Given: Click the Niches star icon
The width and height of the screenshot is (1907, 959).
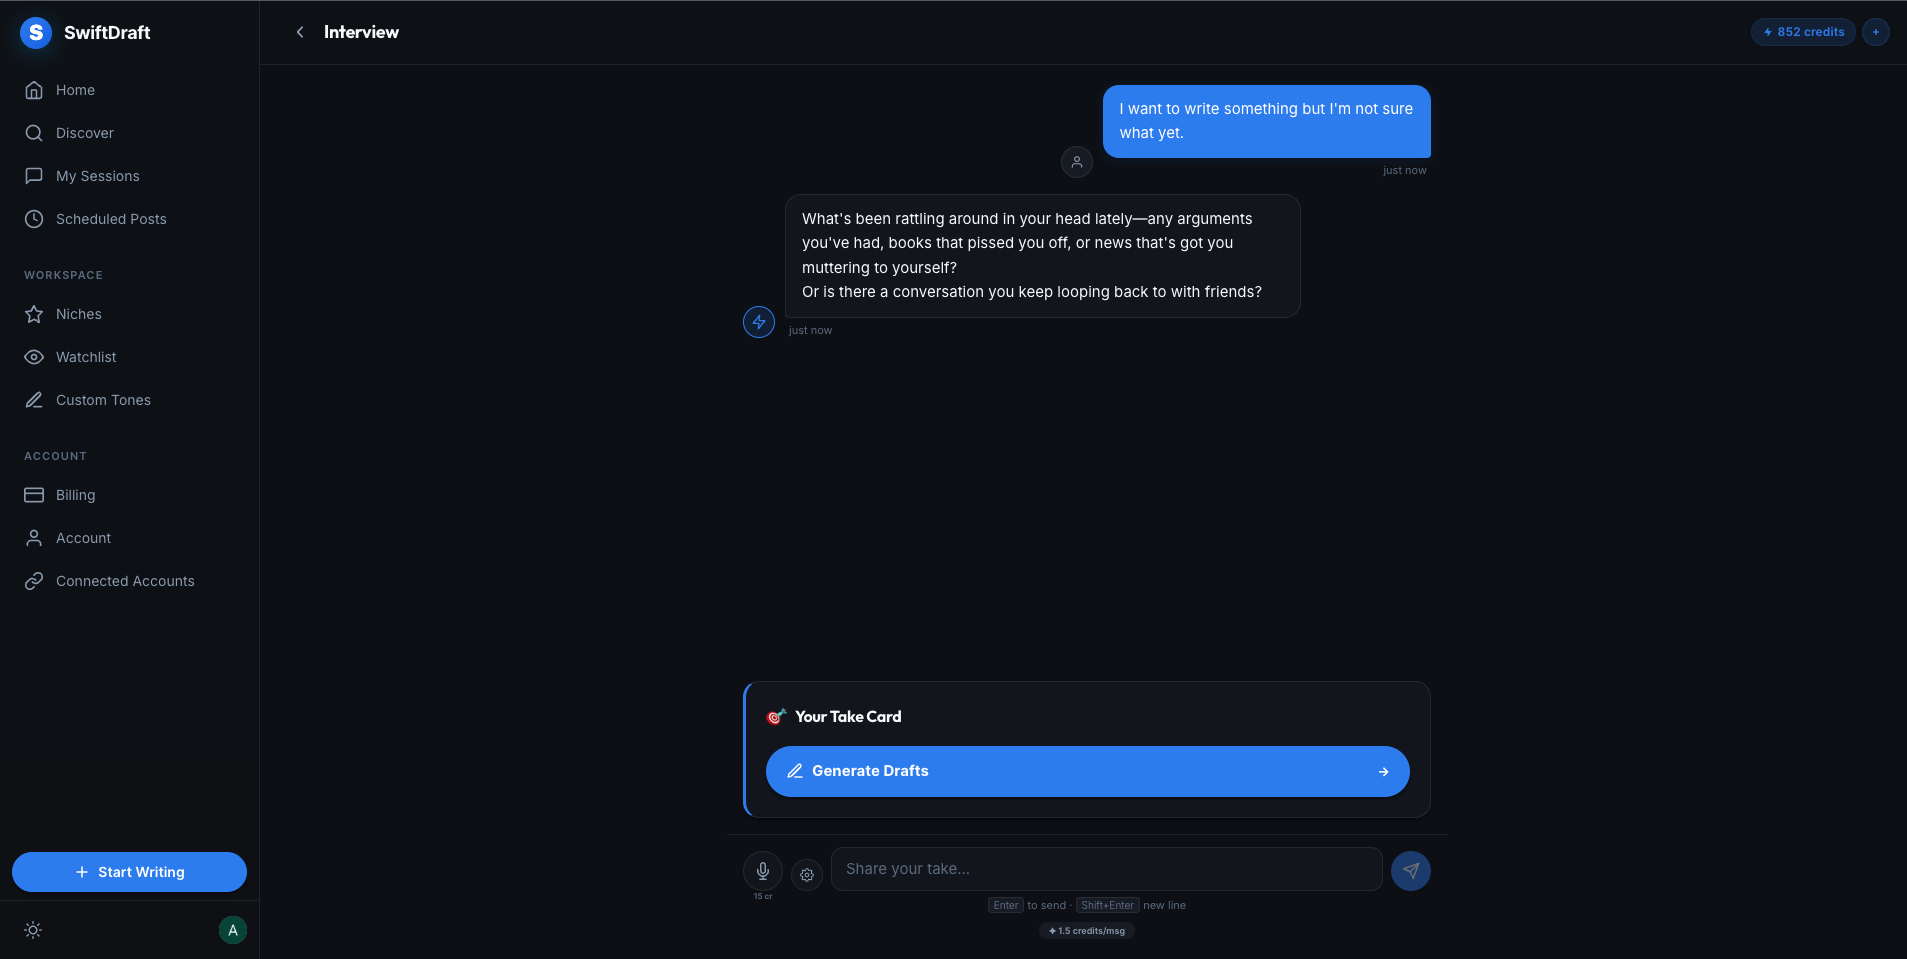Looking at the screenshot, I should 34,314.
